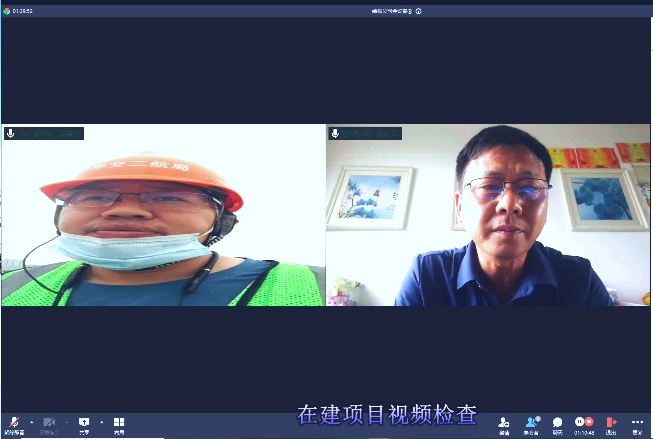This screenshot has height=439, width=653.
Task: Stop the recording with the red button
Action: (589, 422)
